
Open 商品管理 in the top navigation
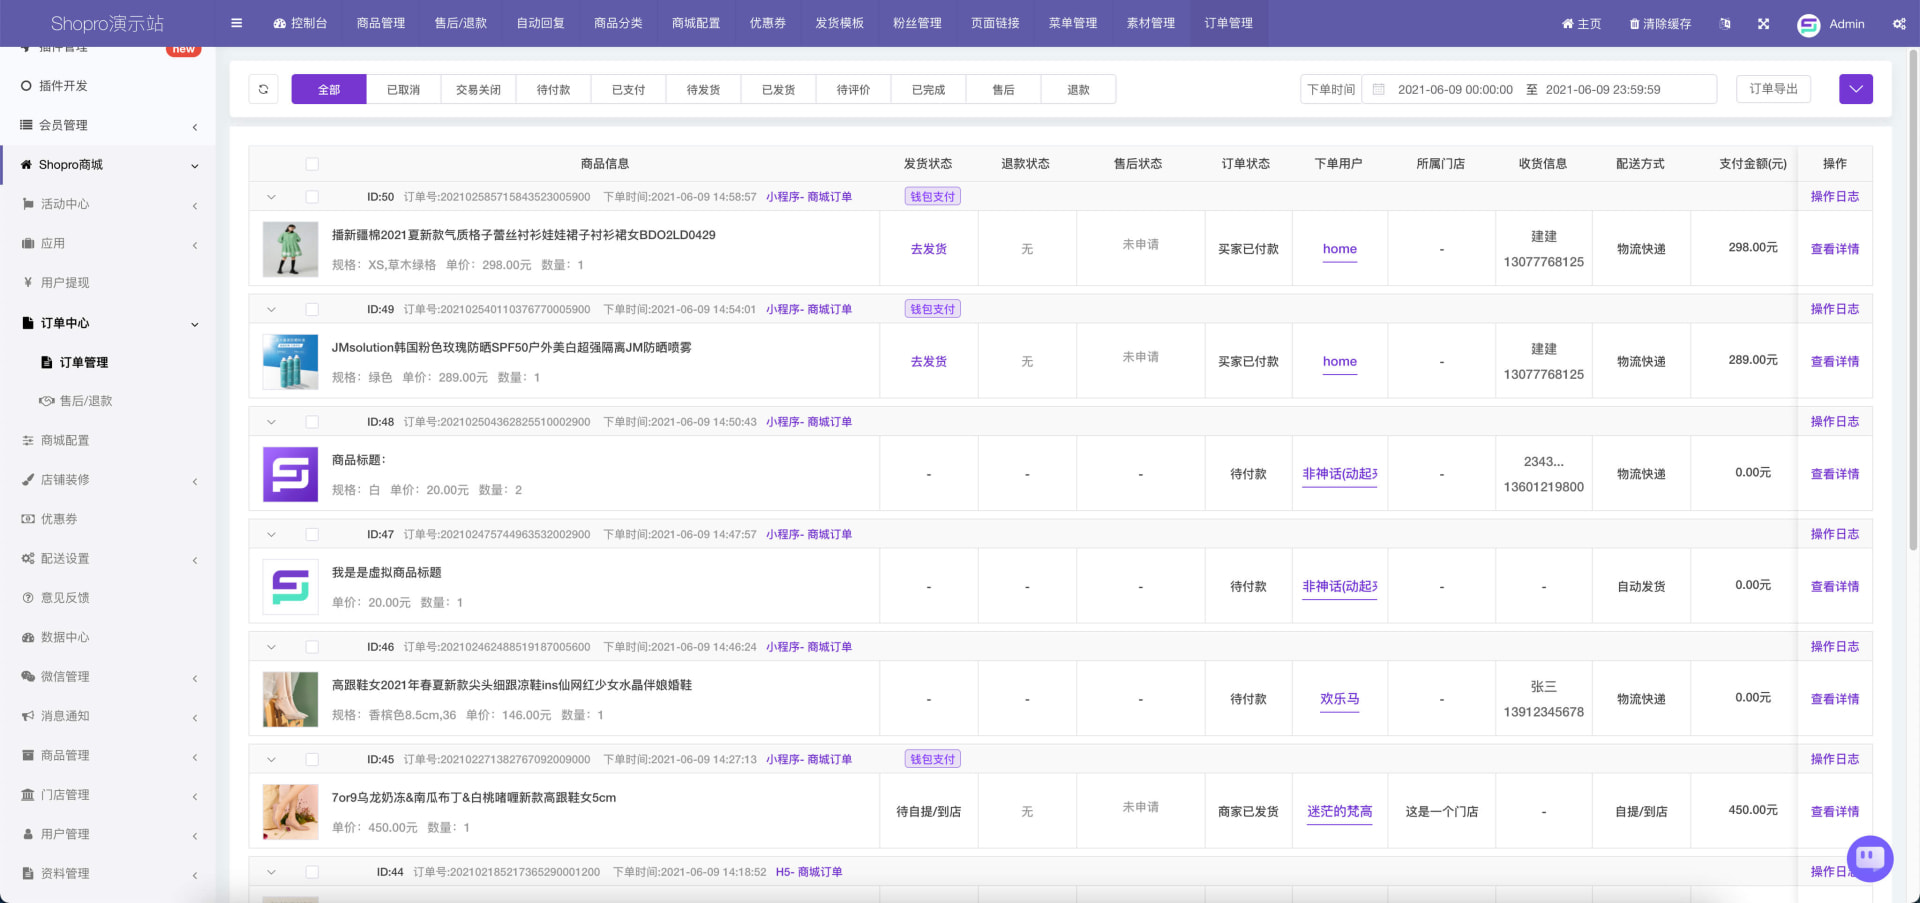tap(381, 23)
